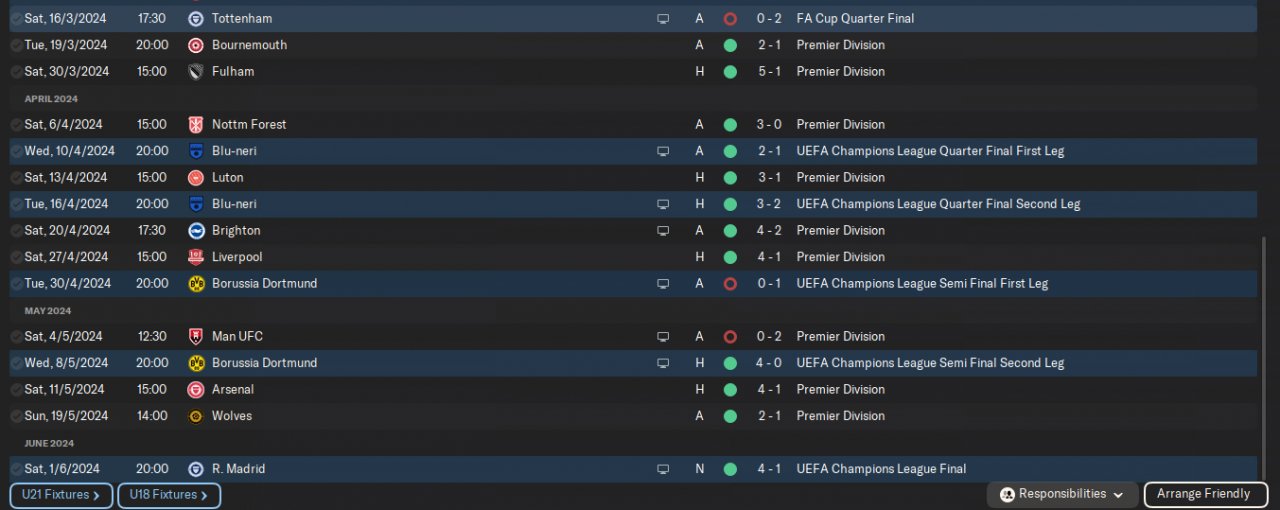Image resolution: width=1280 pixels, height=510 pixels.
Task: Click the Bournemouth club badge
Action: click(196, 45)
